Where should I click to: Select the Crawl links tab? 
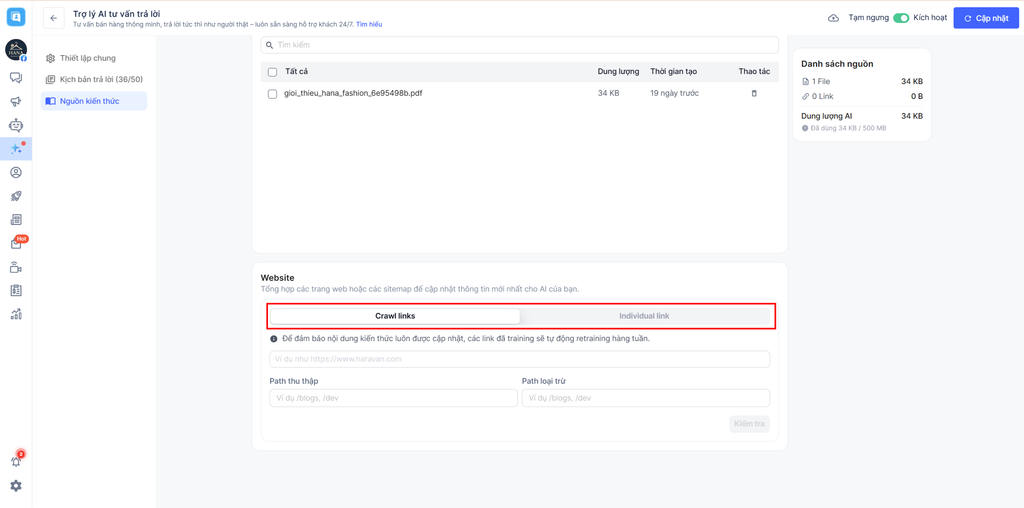click(395, 316)
